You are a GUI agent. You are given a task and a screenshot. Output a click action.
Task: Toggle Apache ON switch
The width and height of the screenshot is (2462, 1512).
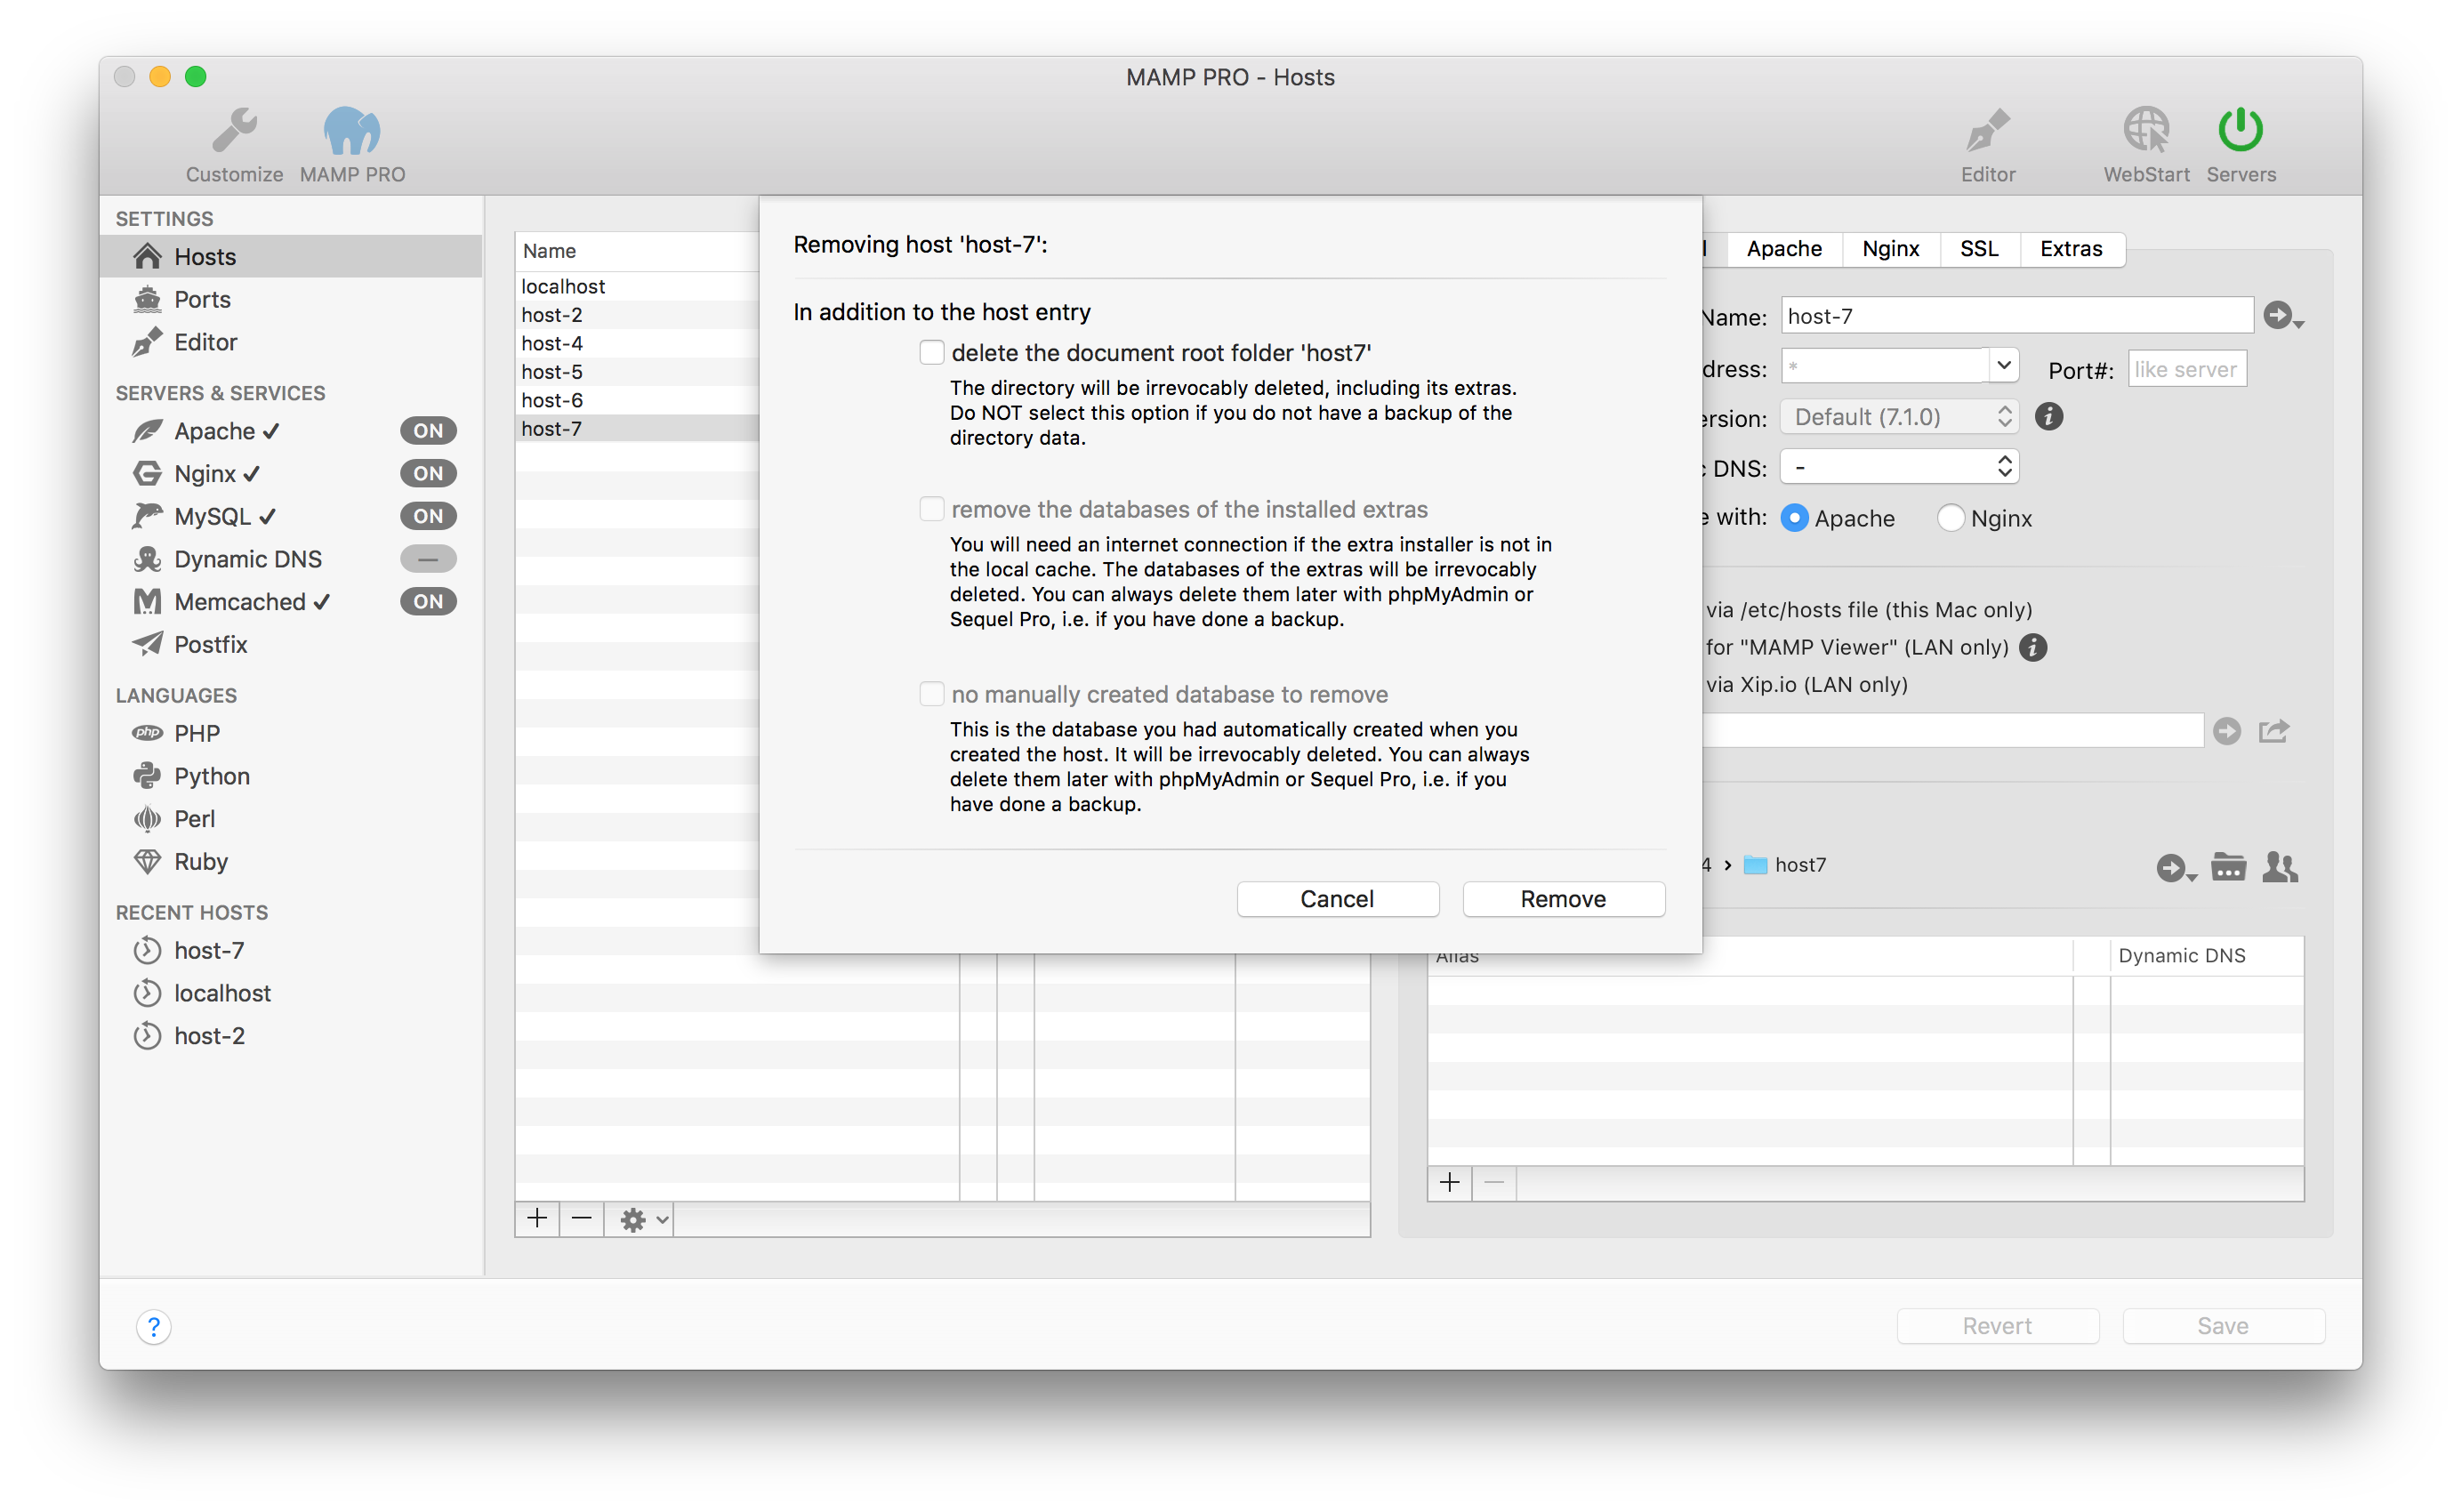428,431
